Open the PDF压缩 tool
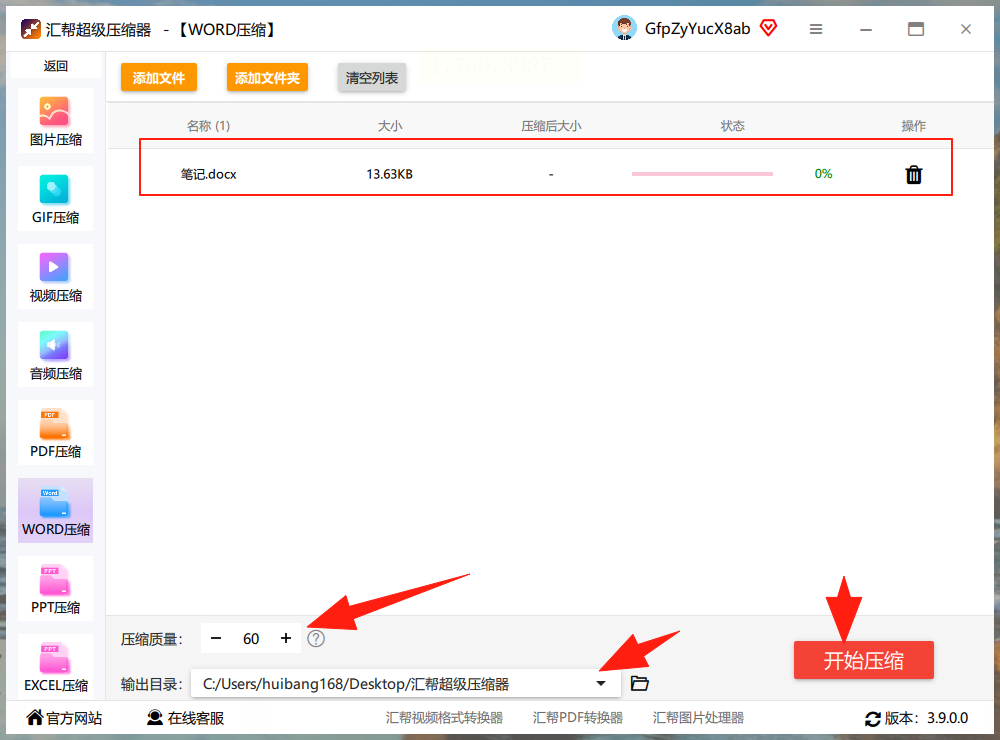 pyautogui.click(x=55, y=433)
